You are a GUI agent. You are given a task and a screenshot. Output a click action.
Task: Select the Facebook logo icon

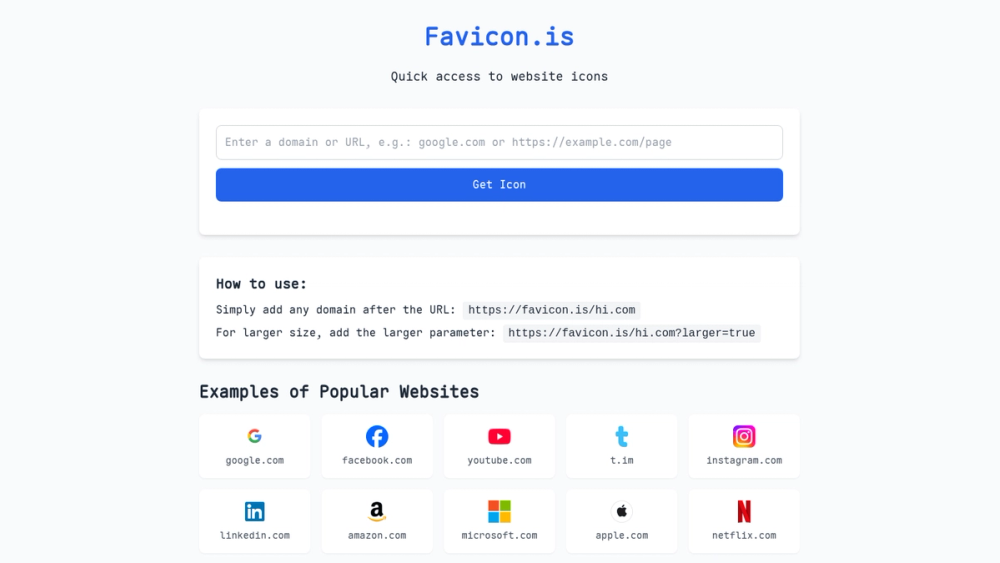click(x=377, y=436)
